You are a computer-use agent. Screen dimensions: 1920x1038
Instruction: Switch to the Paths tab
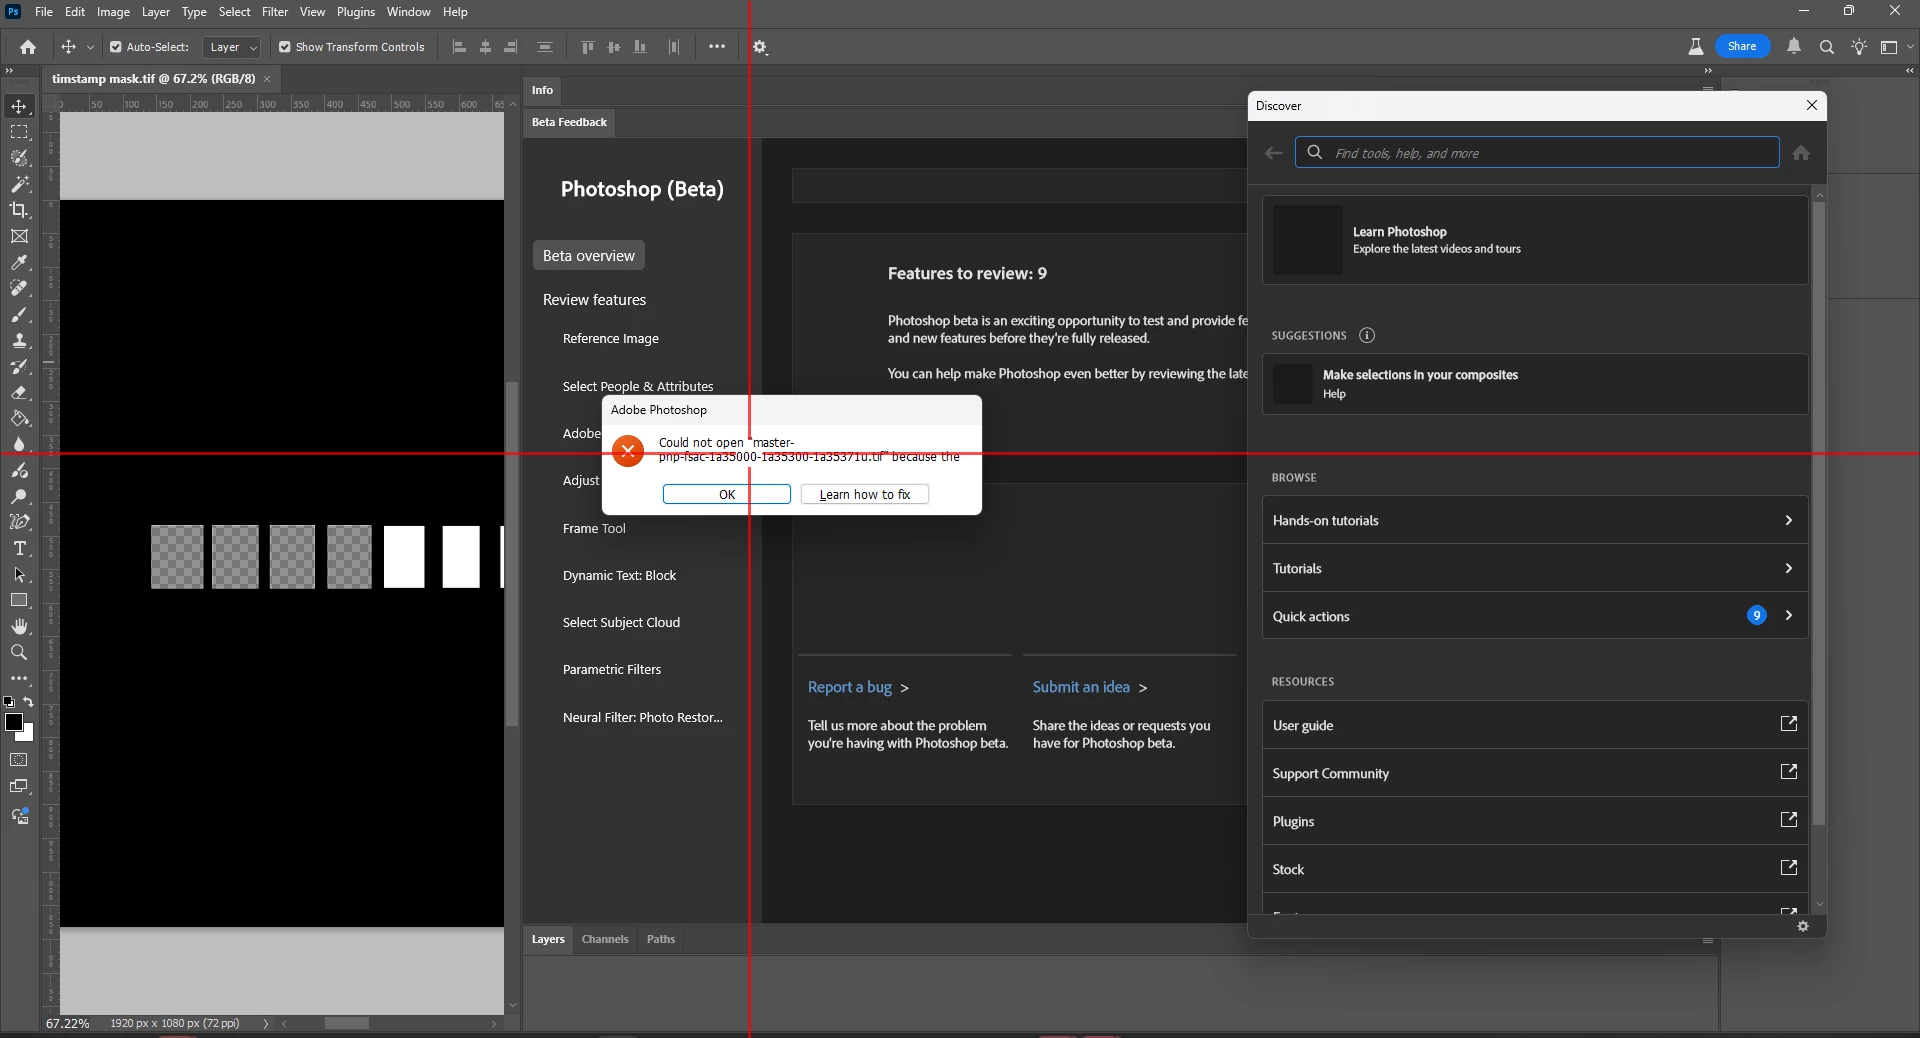(x=661, y=939)
